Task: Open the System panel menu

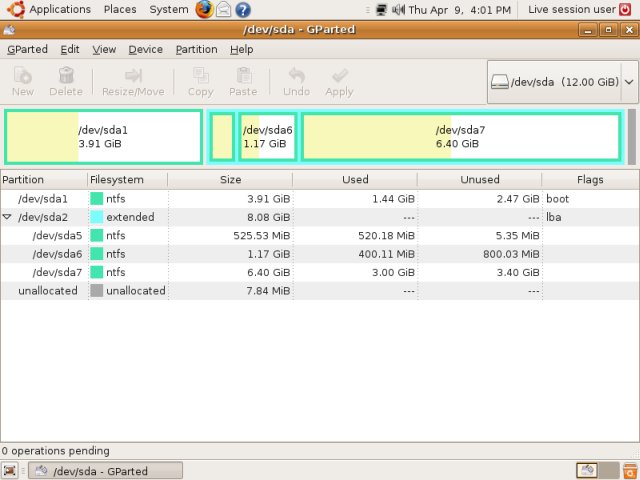Action: click(x=169, y=9)
